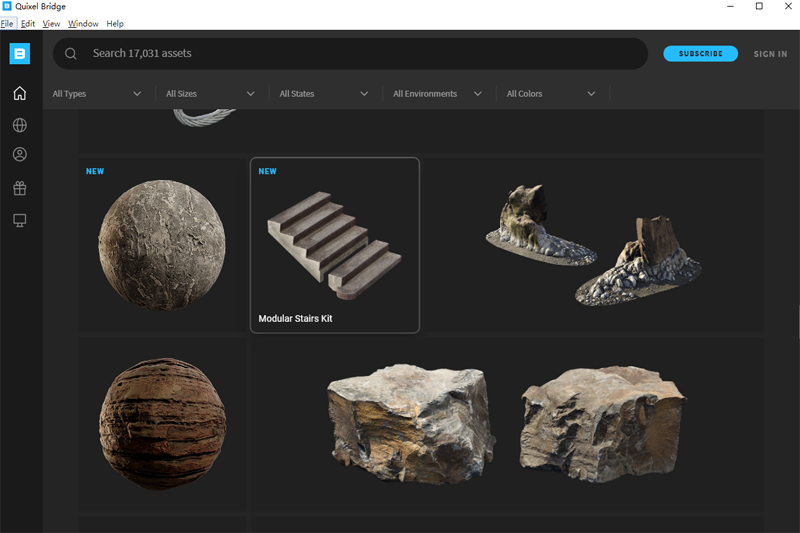Click the NEW badge on stairs kit

(x=267, y=171)
